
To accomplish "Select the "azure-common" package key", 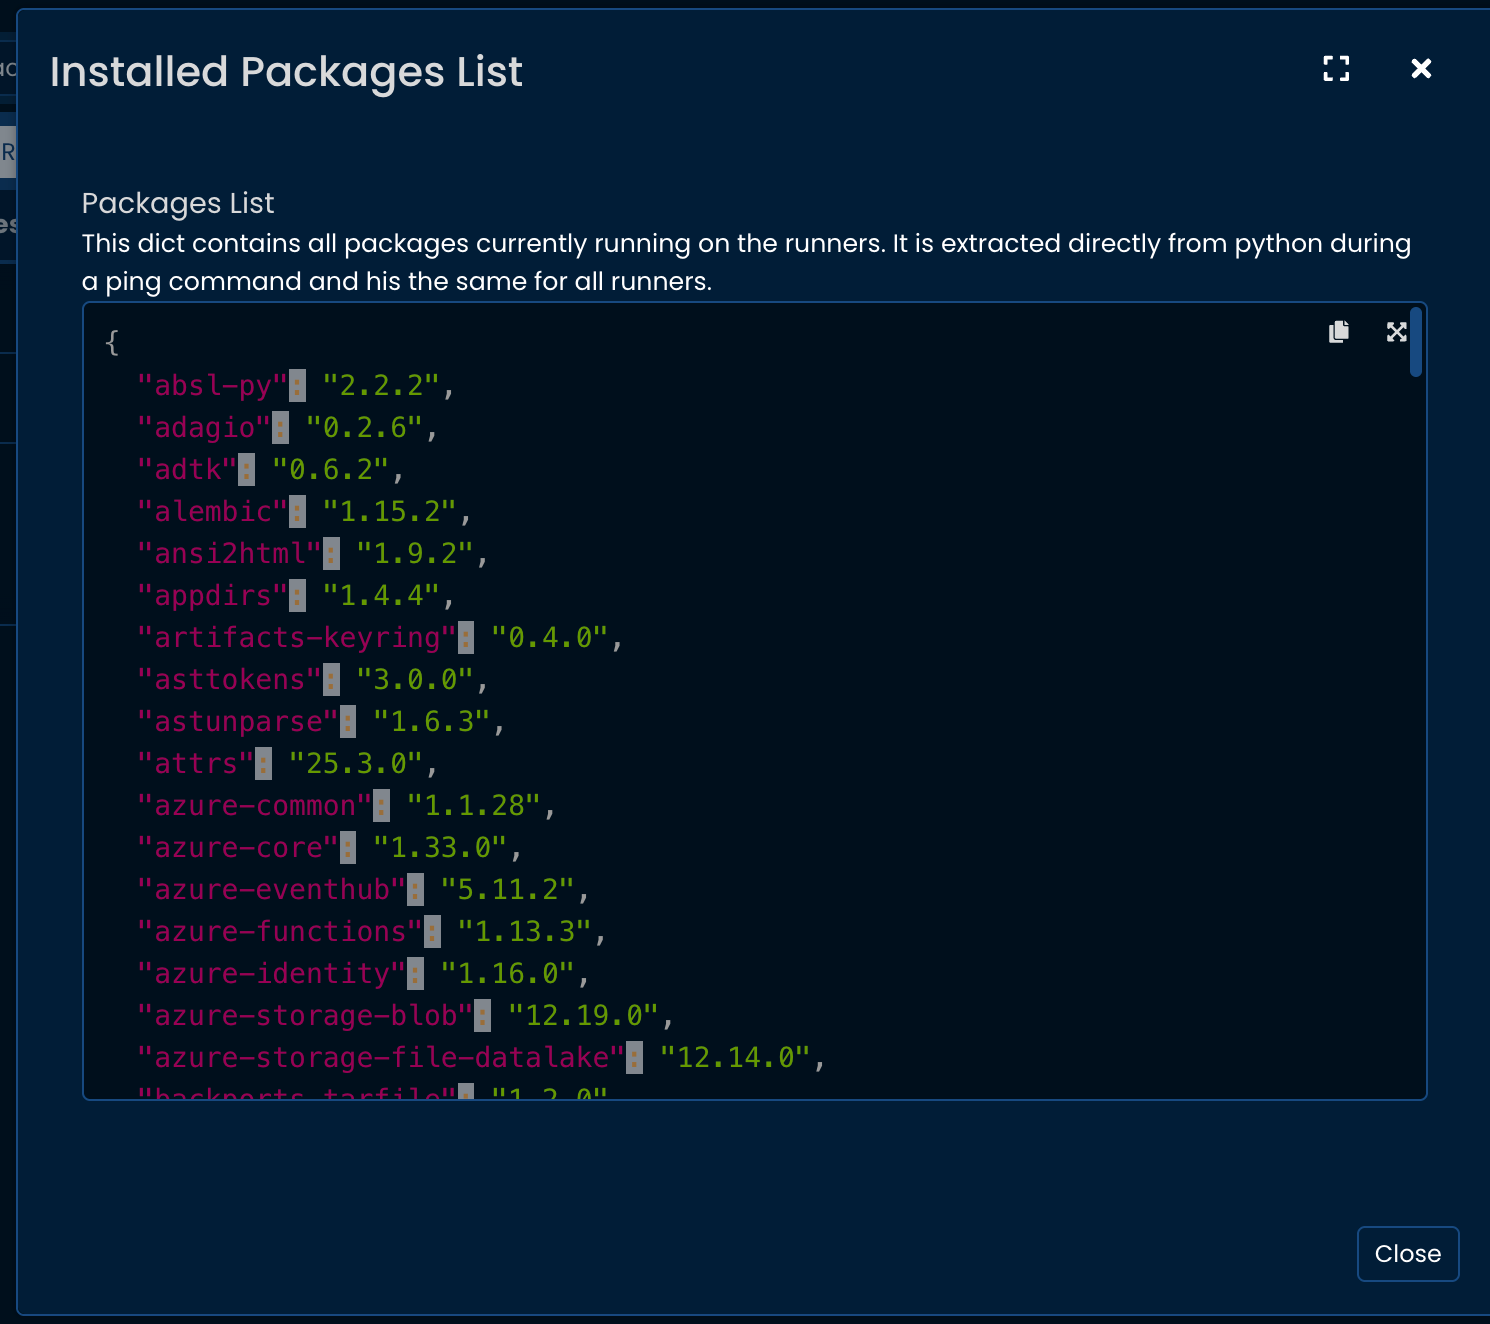I will 254,806.
